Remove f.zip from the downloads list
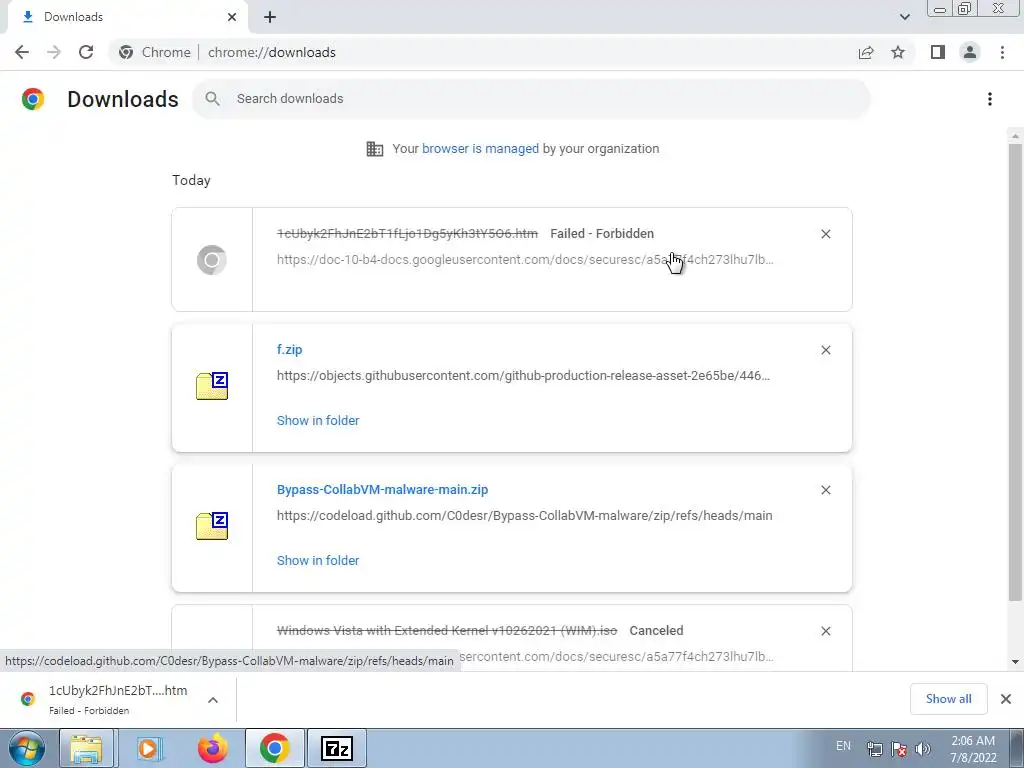 (825, 350)
